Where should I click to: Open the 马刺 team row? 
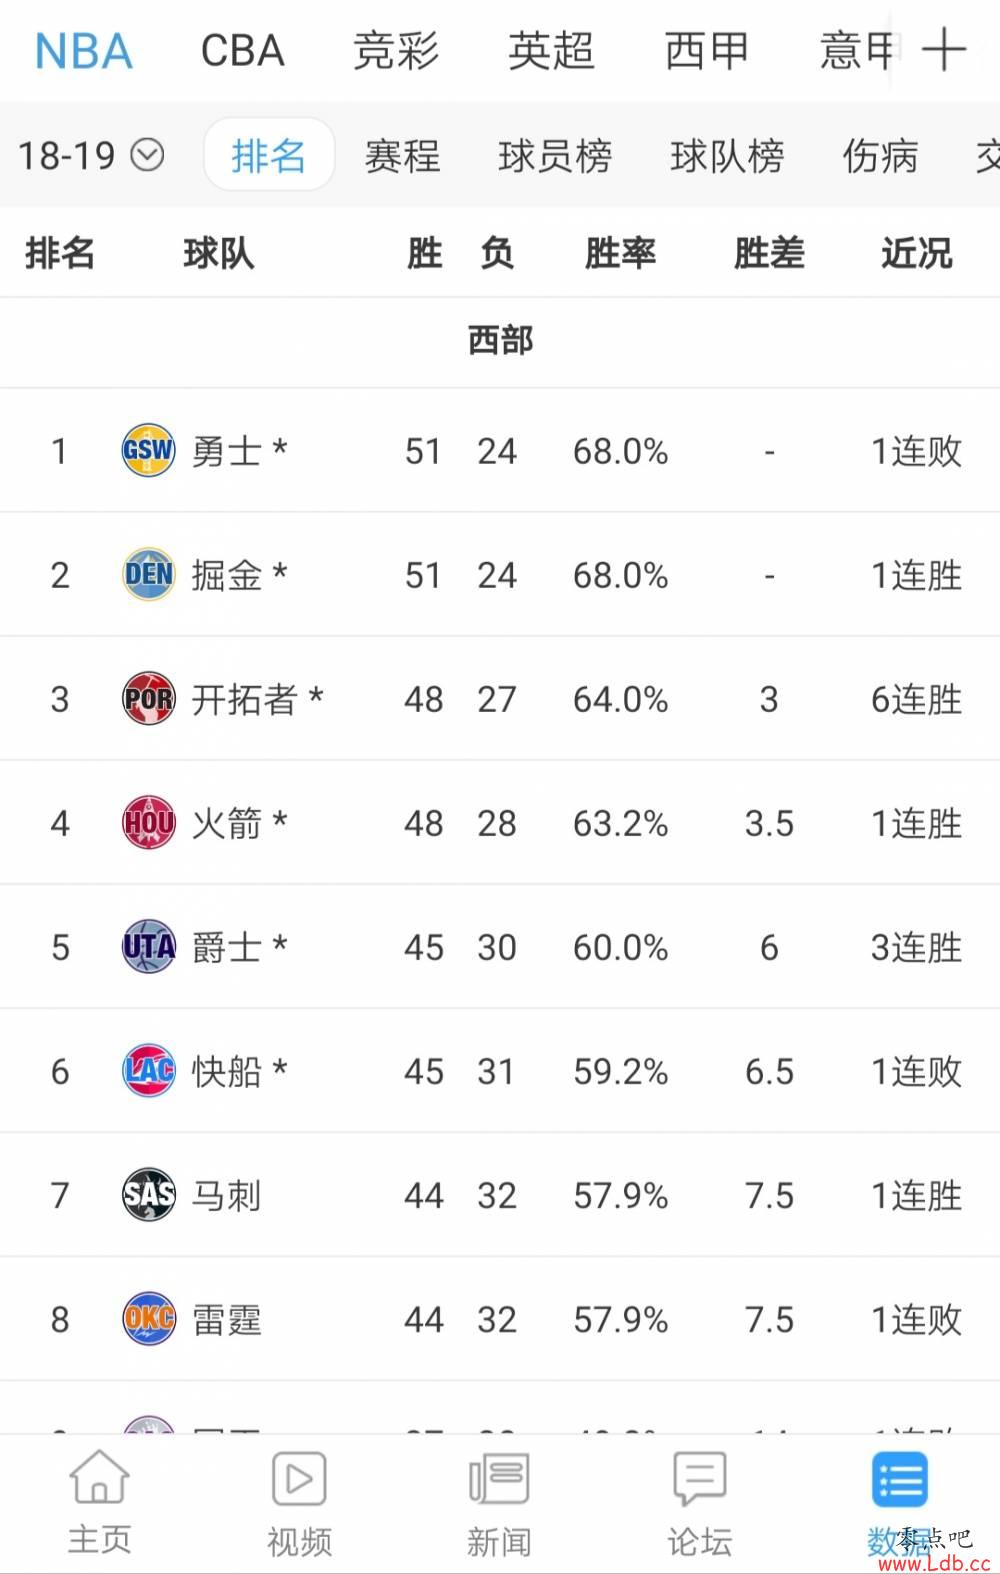coord(500,1195)
